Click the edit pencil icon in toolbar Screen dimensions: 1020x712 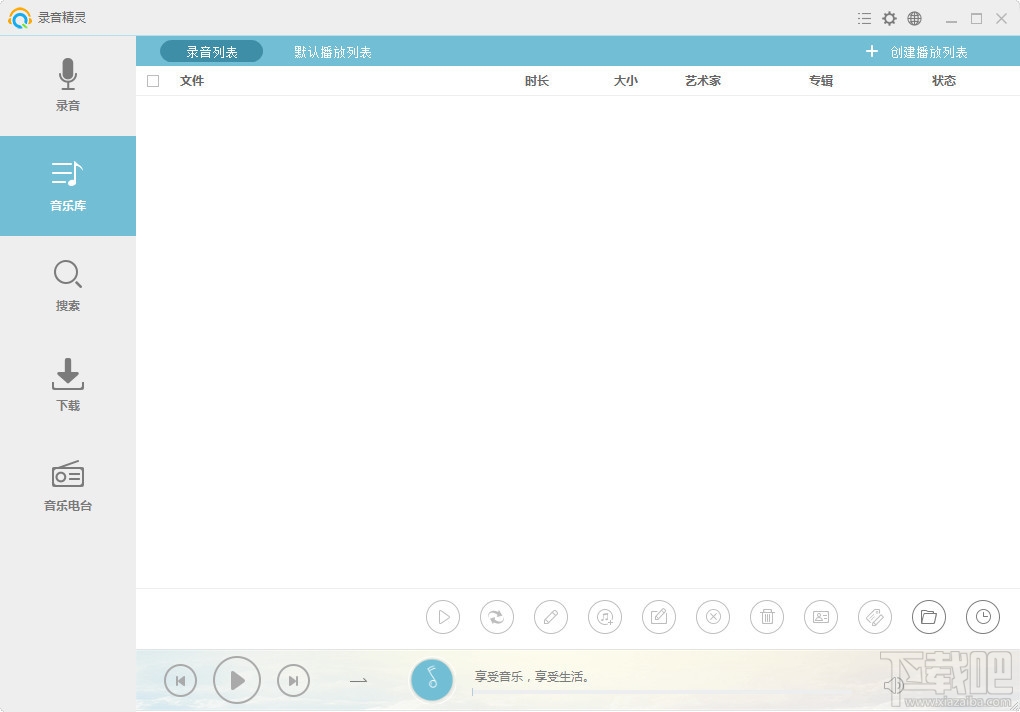pyautogui.click(x=551, y=617)
